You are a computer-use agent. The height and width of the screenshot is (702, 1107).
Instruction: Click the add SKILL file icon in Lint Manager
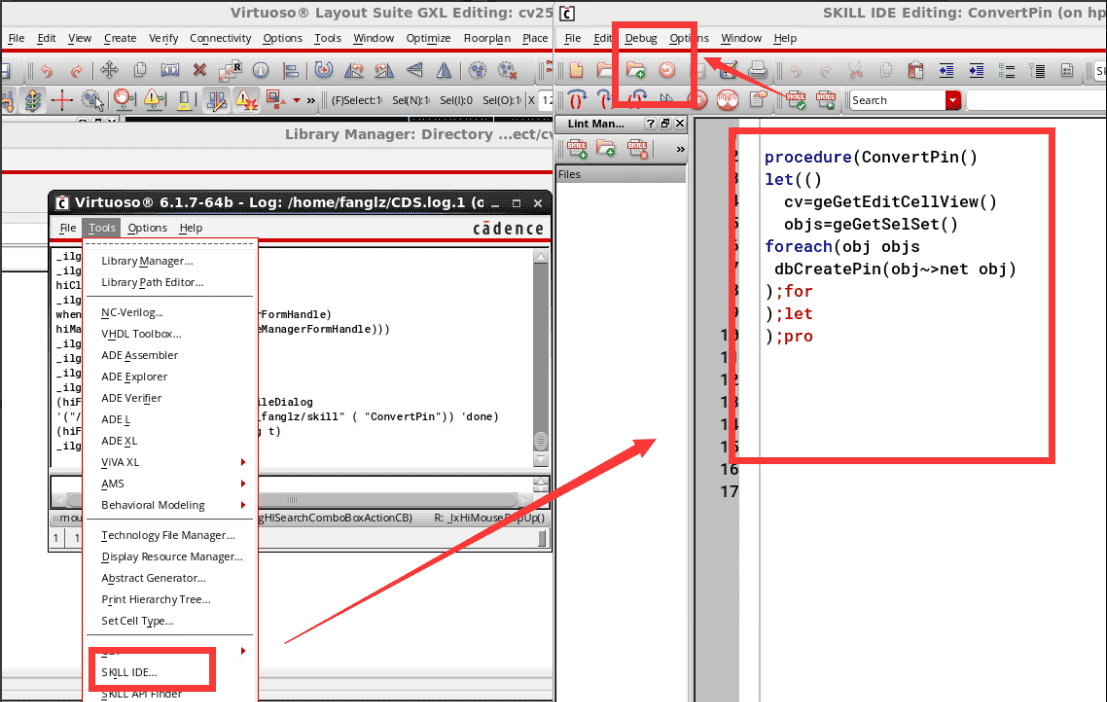[577, 149]
